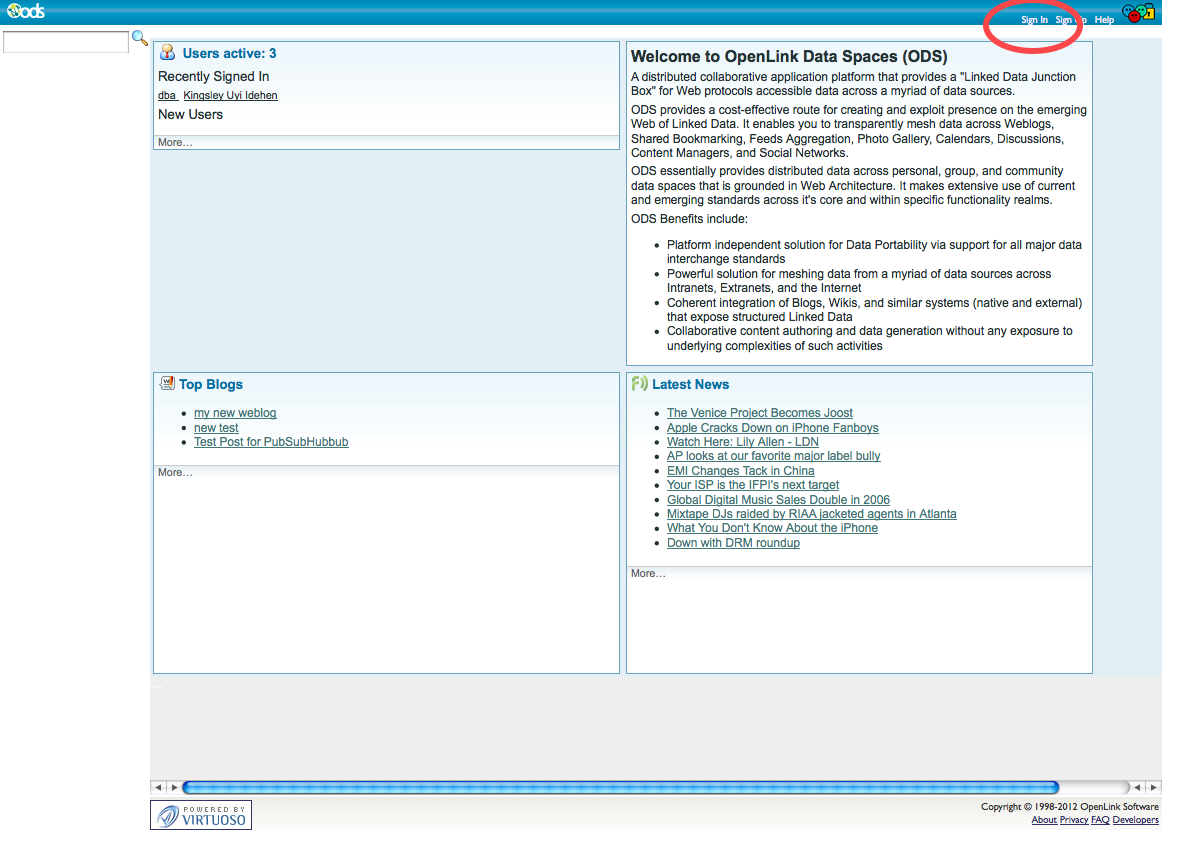Click the far-right scrollbar right arrow

[x=1153, y=787]
